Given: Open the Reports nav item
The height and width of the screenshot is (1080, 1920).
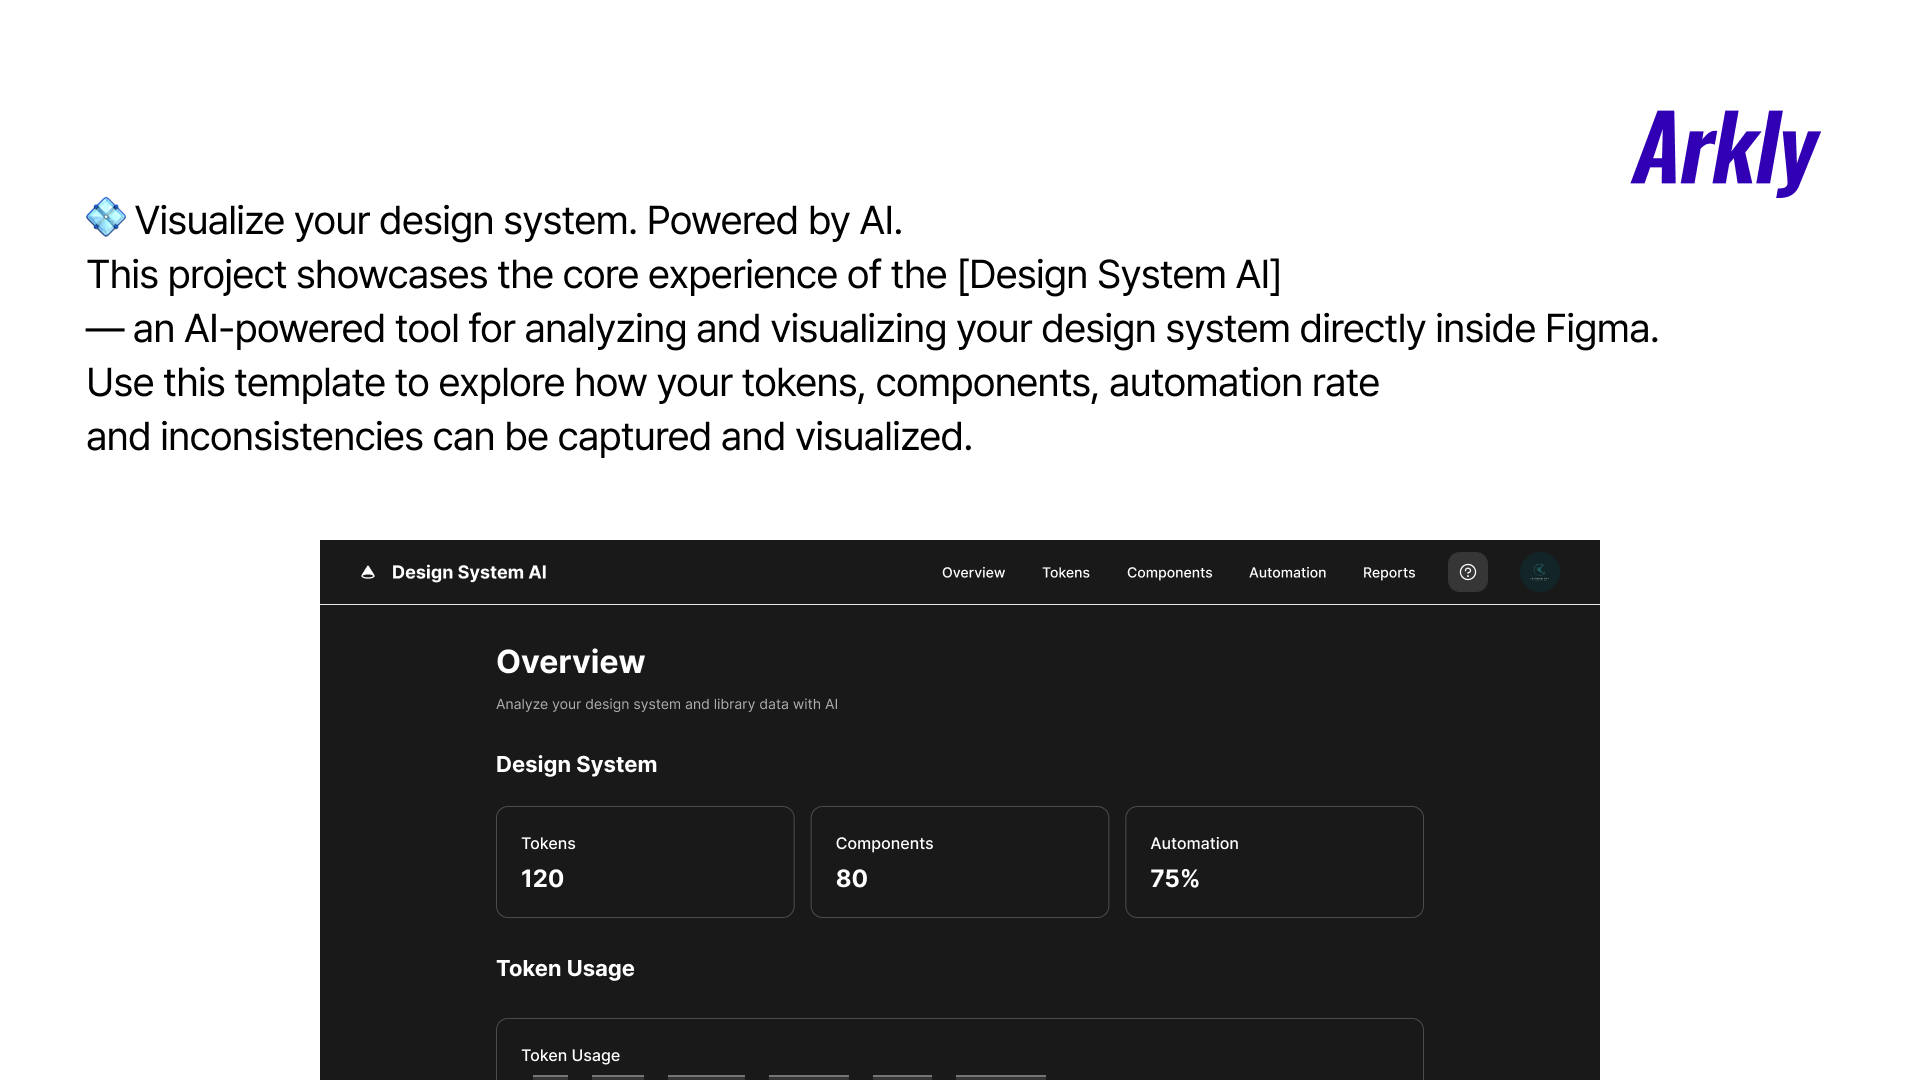Looking at the screenshot, I should [1389, 573].
